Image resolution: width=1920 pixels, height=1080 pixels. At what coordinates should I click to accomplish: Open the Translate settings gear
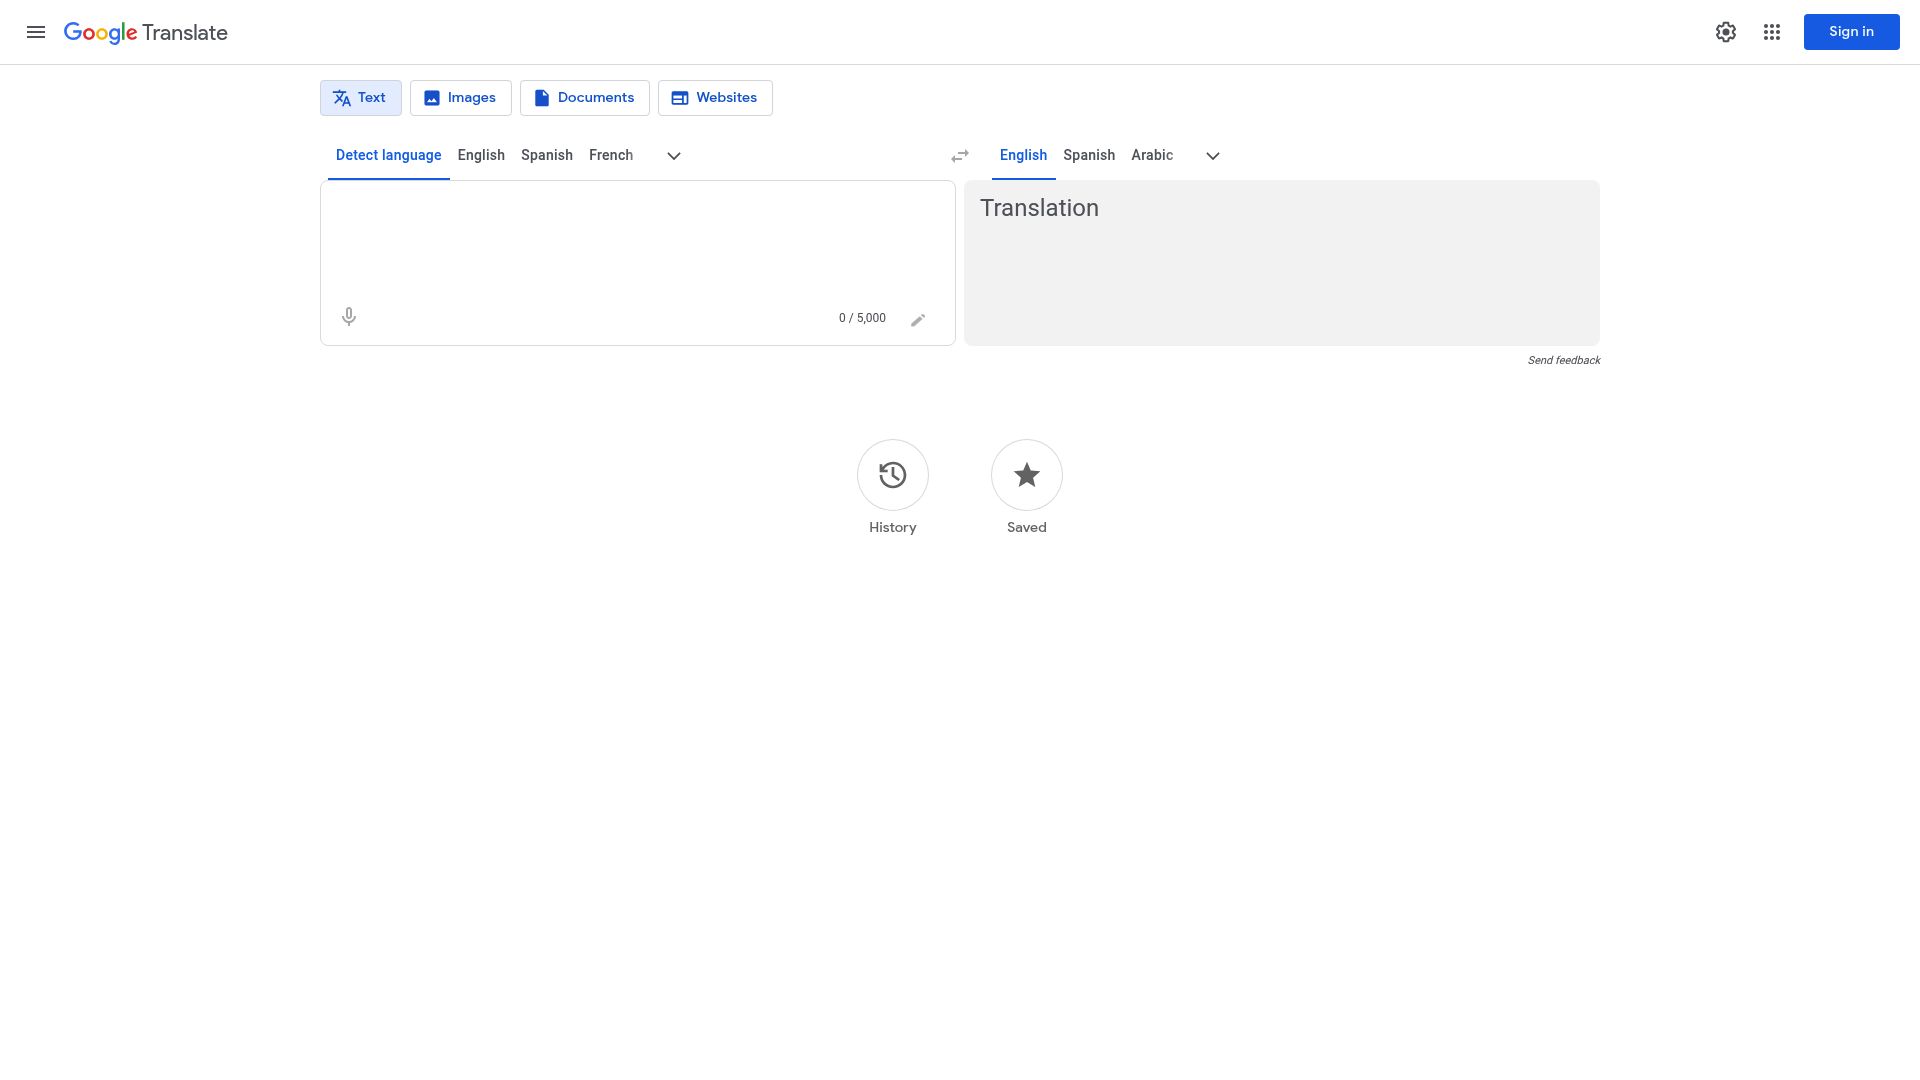(1726, 32)
